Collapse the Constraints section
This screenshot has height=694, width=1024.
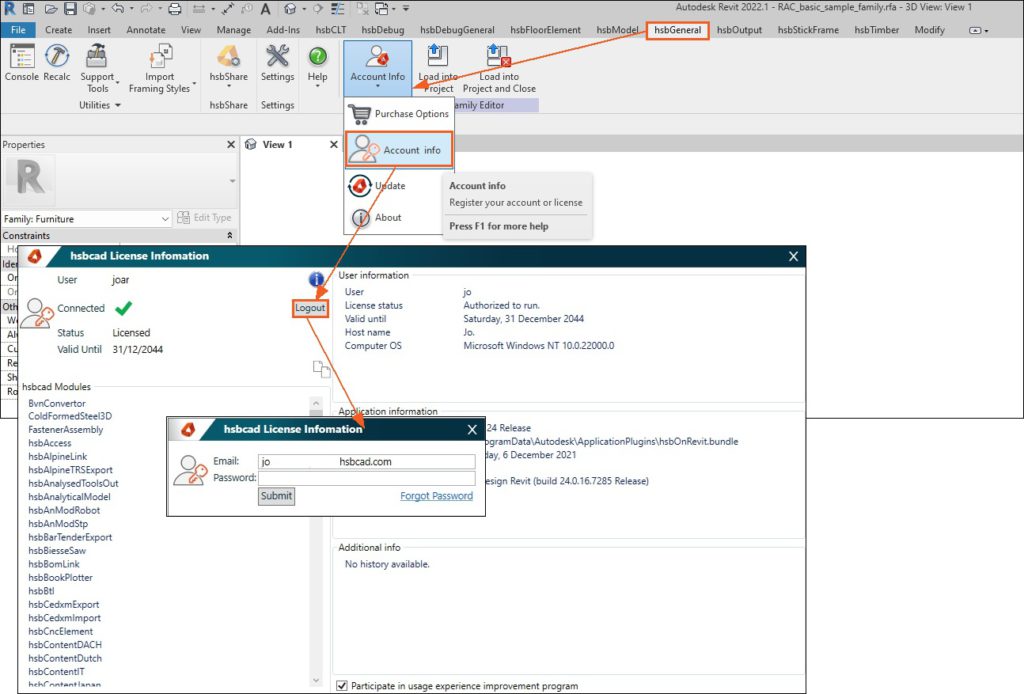click(229, 235)
